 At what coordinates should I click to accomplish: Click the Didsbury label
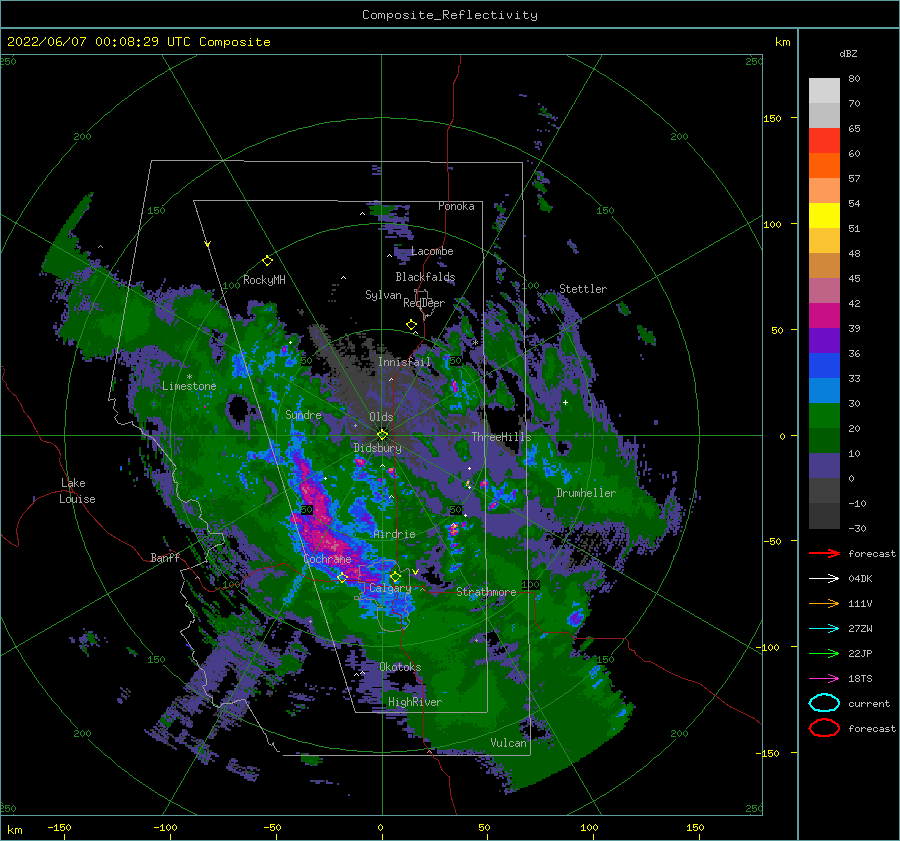(x=378, y=448)
